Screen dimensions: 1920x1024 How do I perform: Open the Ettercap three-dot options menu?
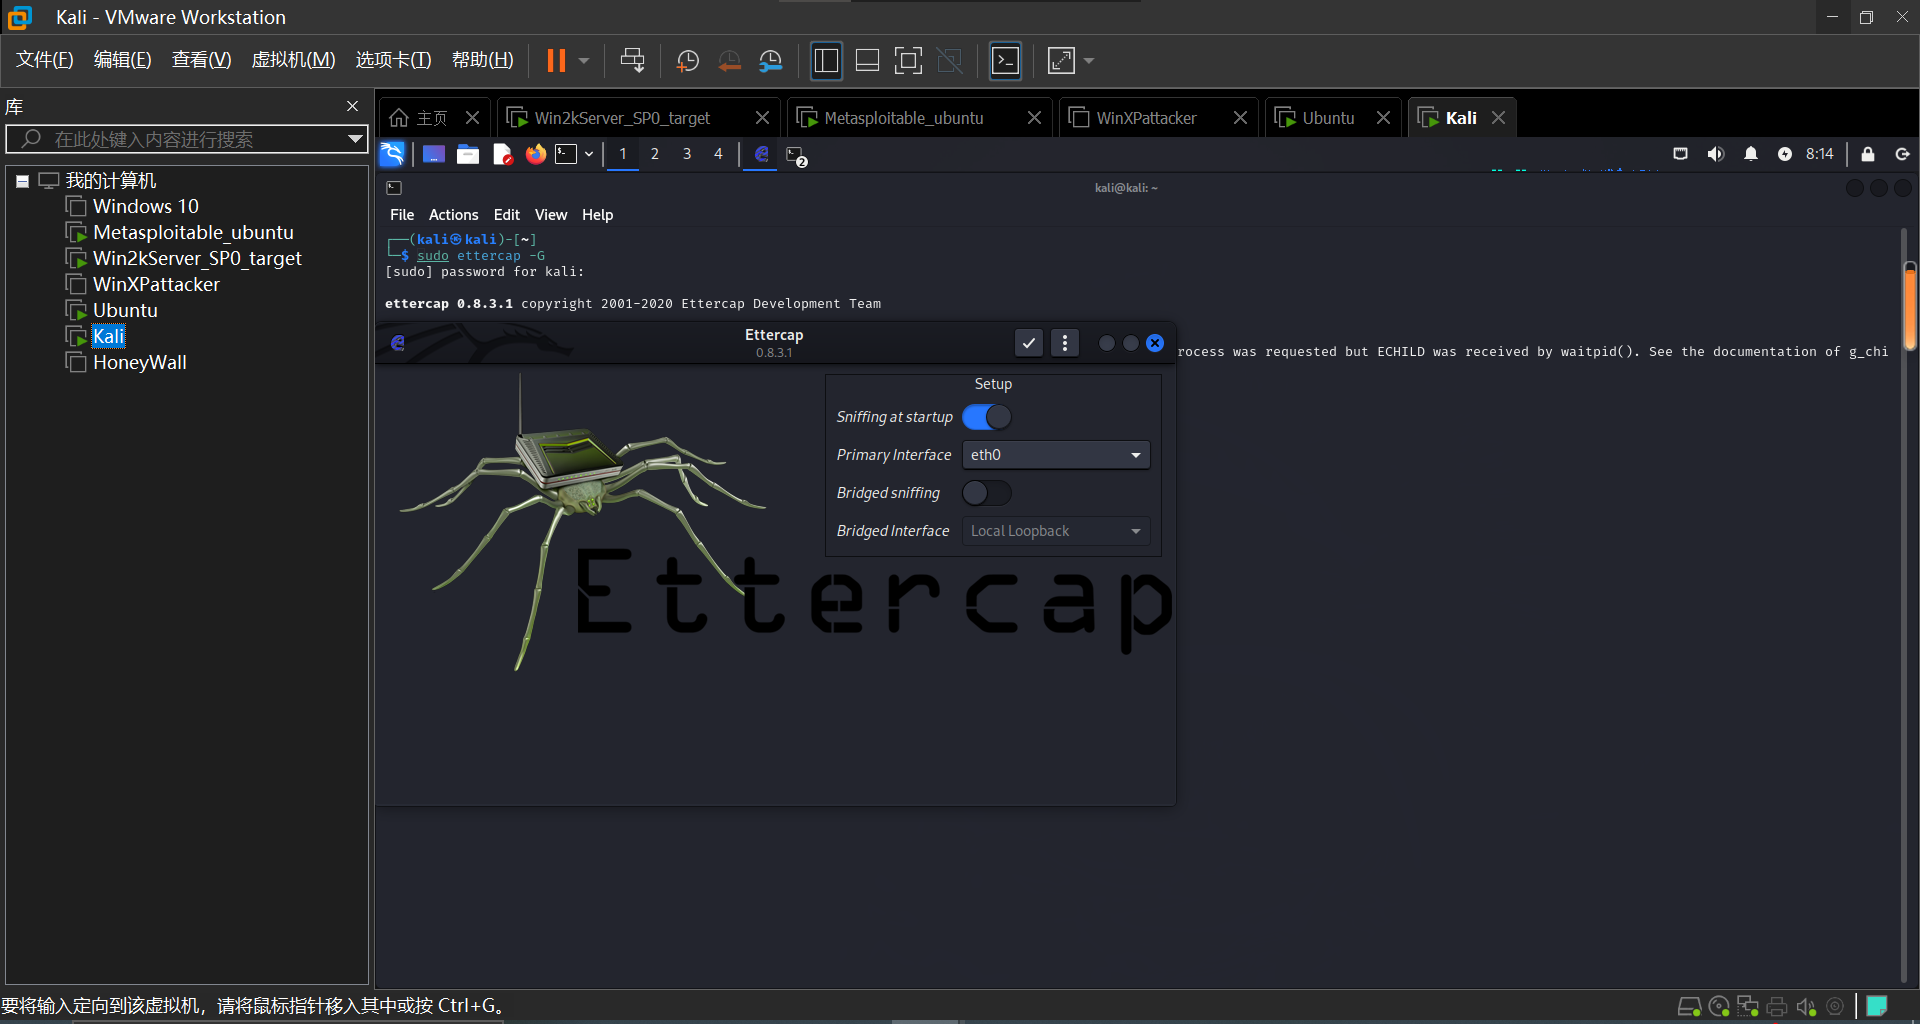coord(1065,343)
